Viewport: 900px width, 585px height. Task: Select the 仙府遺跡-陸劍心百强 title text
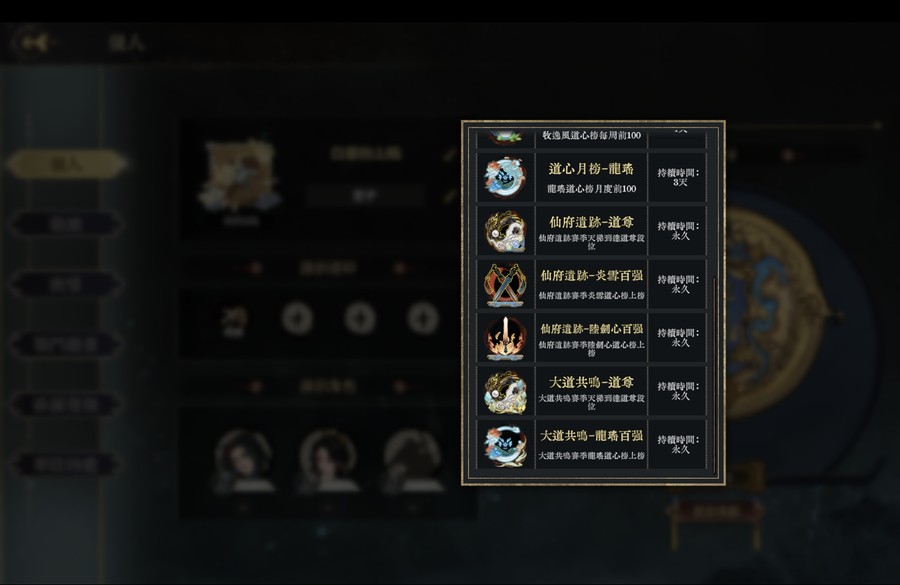click(591, 329)
